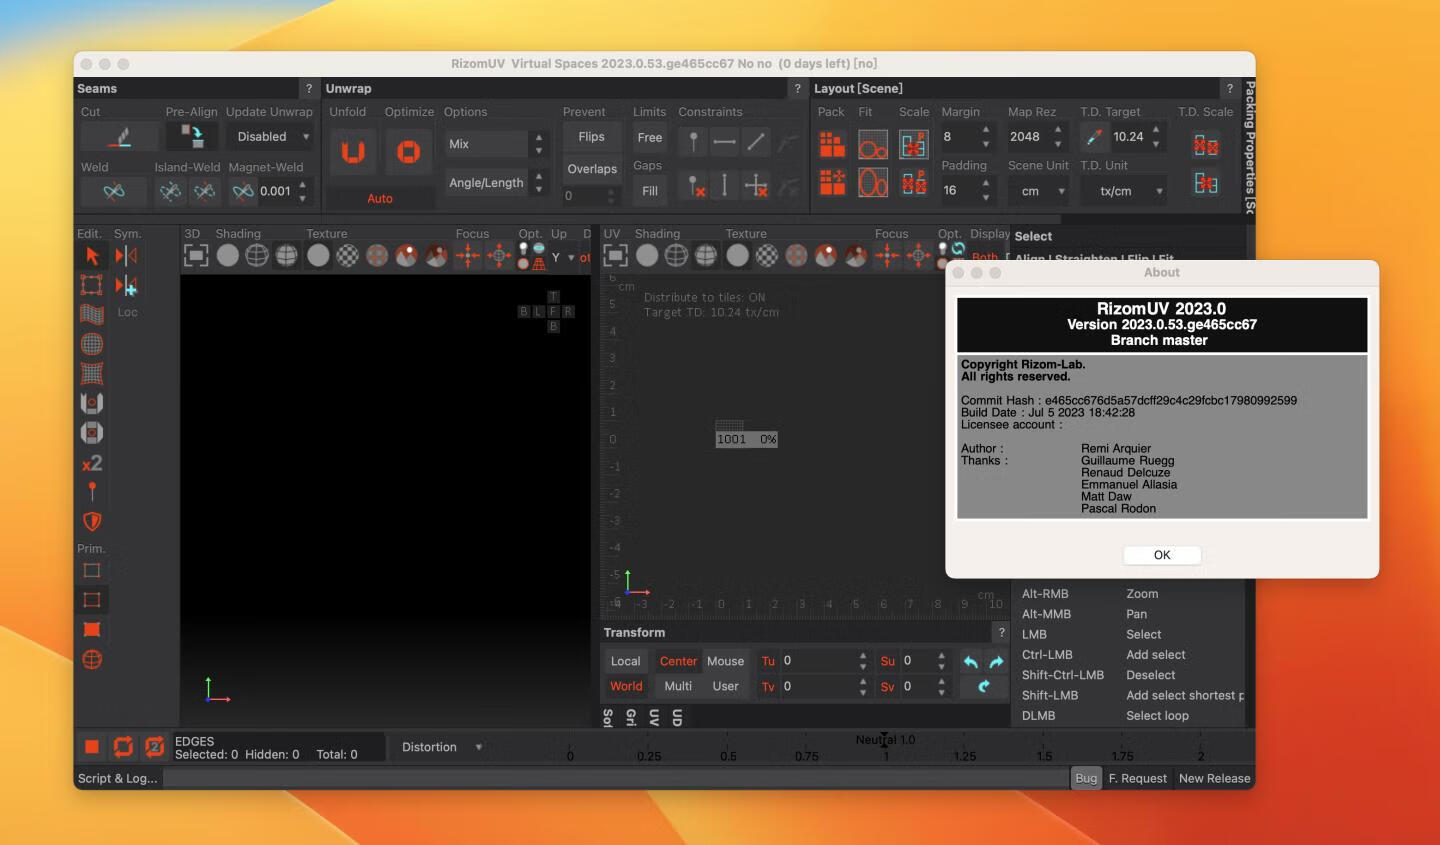Open the Up axis Y dropdown
1440x845 pixels.
[x=564, y=257]
